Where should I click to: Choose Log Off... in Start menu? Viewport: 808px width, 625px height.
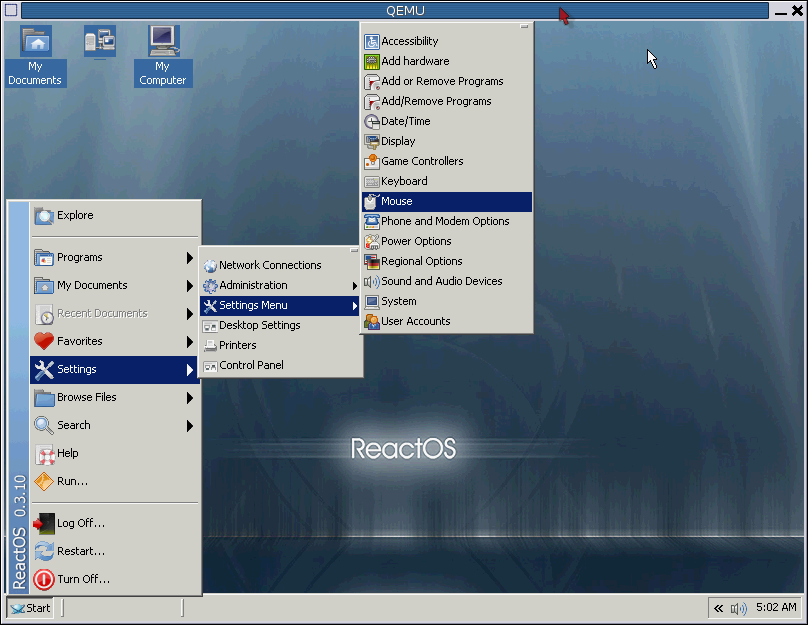pyautogui.click(x=114, y=523)
